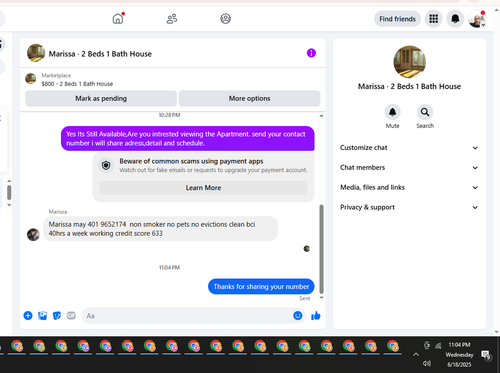Image resolution: width=500 pixels, height=373 pixels.
Task: Click listing thumbnail in chat header
Action: [36, 53]
